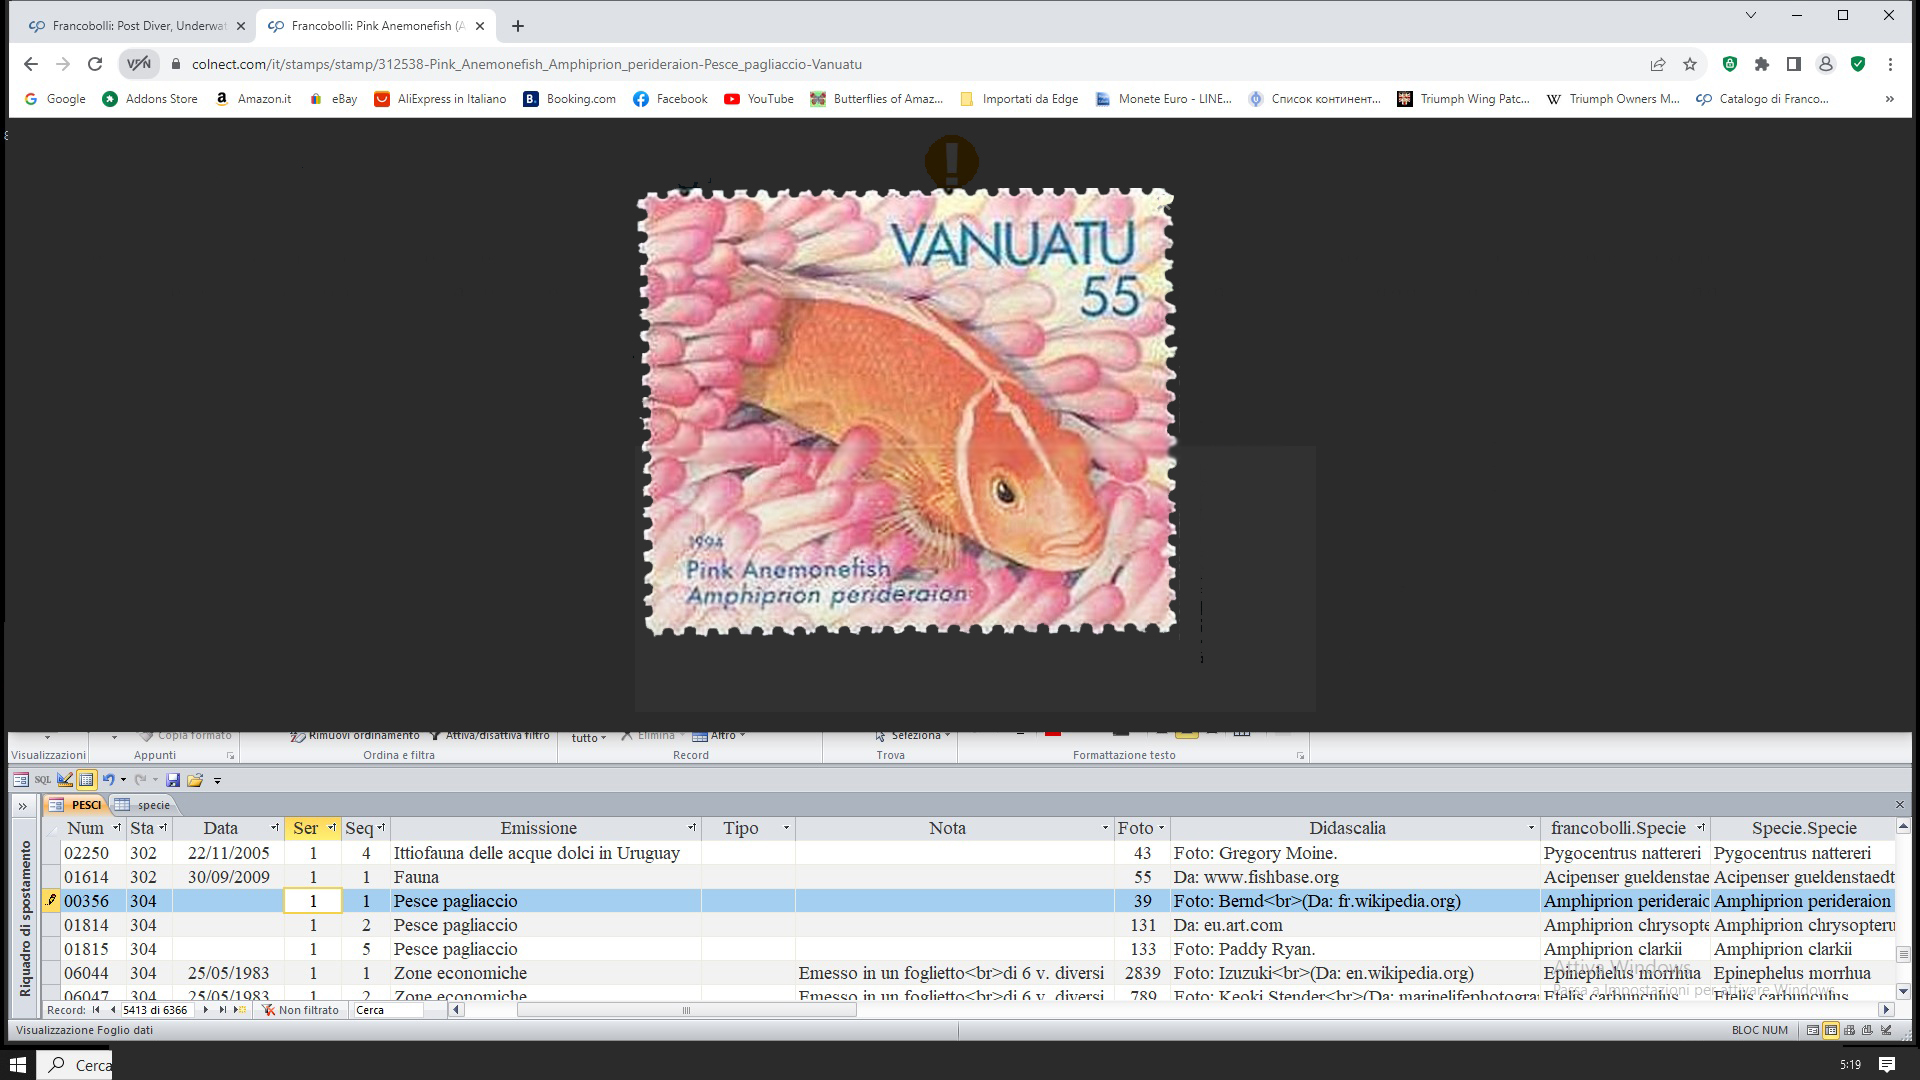The height and width of the screenshot is (1080, 1920).
Task: Open Facebook bookmark
Action: pyautogui.click(x=670, y=99)
